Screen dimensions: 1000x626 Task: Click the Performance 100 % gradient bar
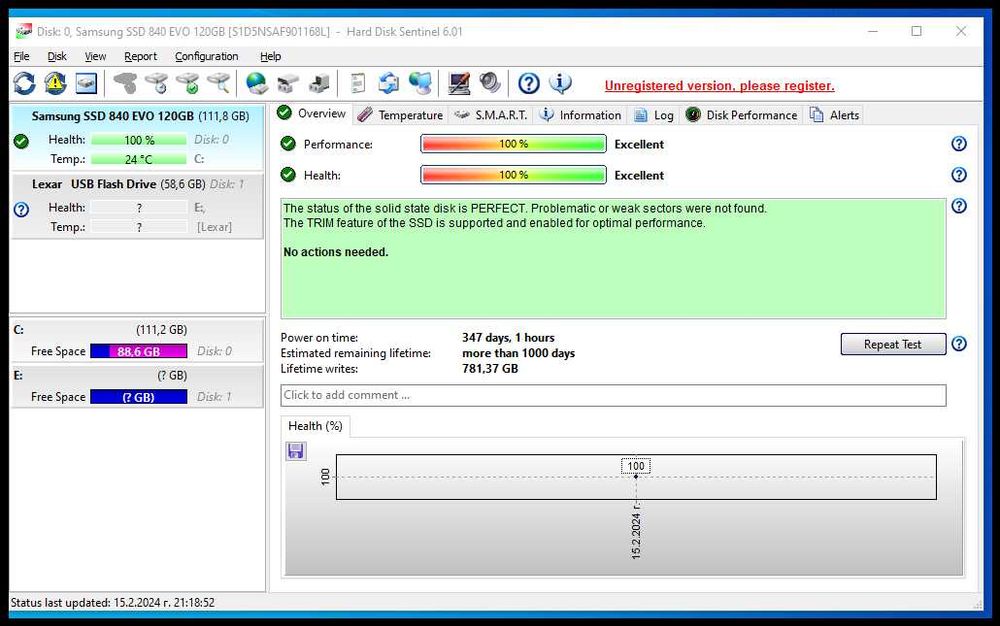pyautogui.click(x=513, y=144)
